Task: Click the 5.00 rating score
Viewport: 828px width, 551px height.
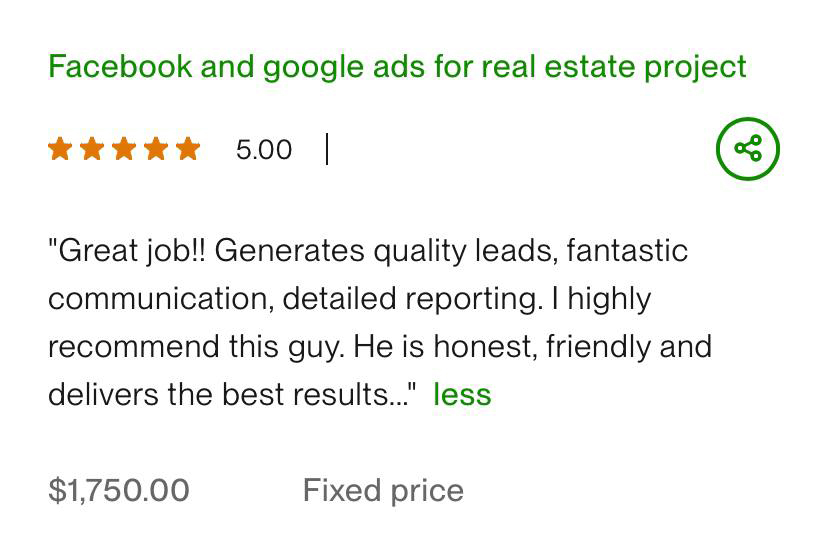Action: coord(264,150)
